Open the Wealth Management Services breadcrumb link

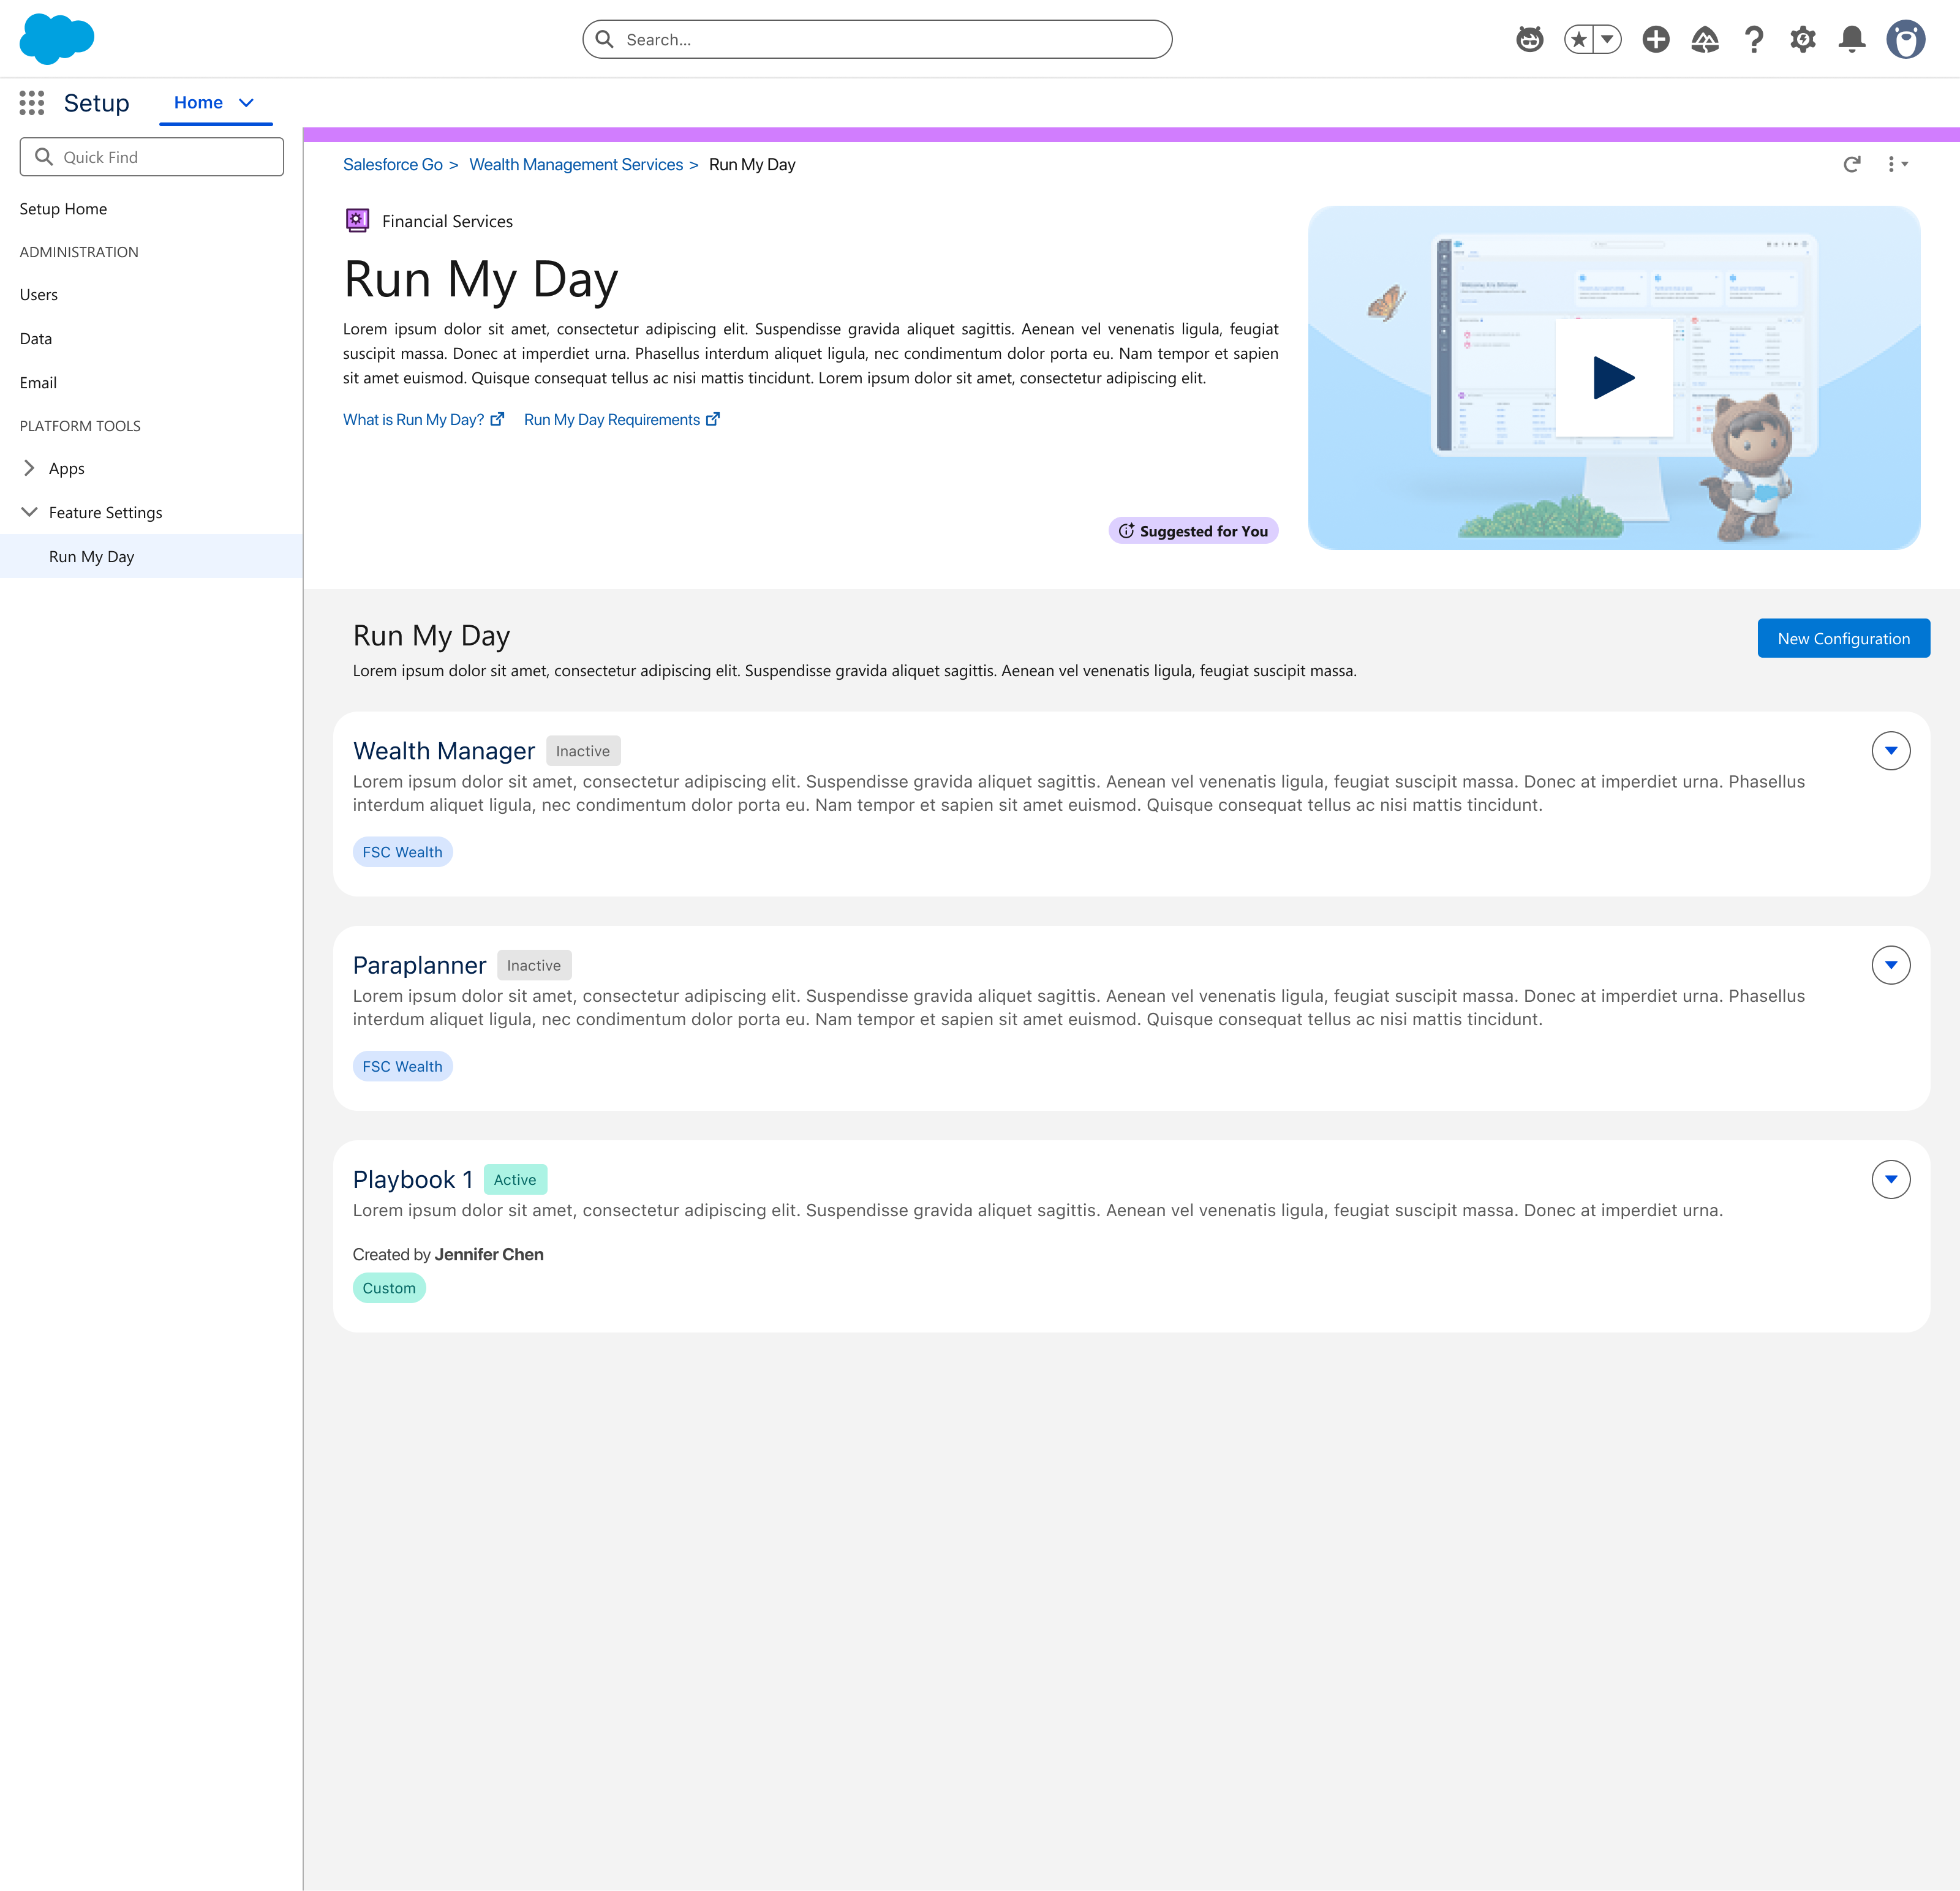point(575,165)
